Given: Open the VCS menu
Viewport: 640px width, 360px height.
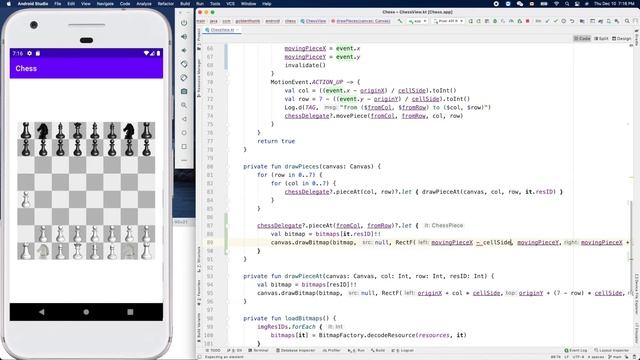Looking at the screenshot, I should [231, 4].
